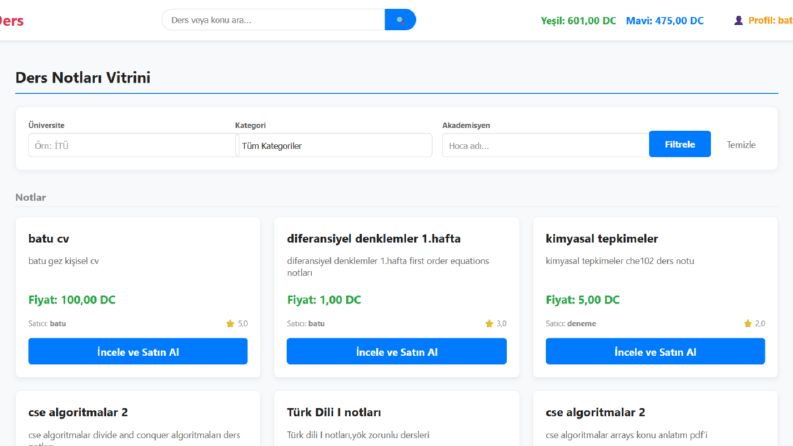
Task: Click 'Türk dili I notları,yök zorunlu dersleri' text
Action: coord(358,435)
